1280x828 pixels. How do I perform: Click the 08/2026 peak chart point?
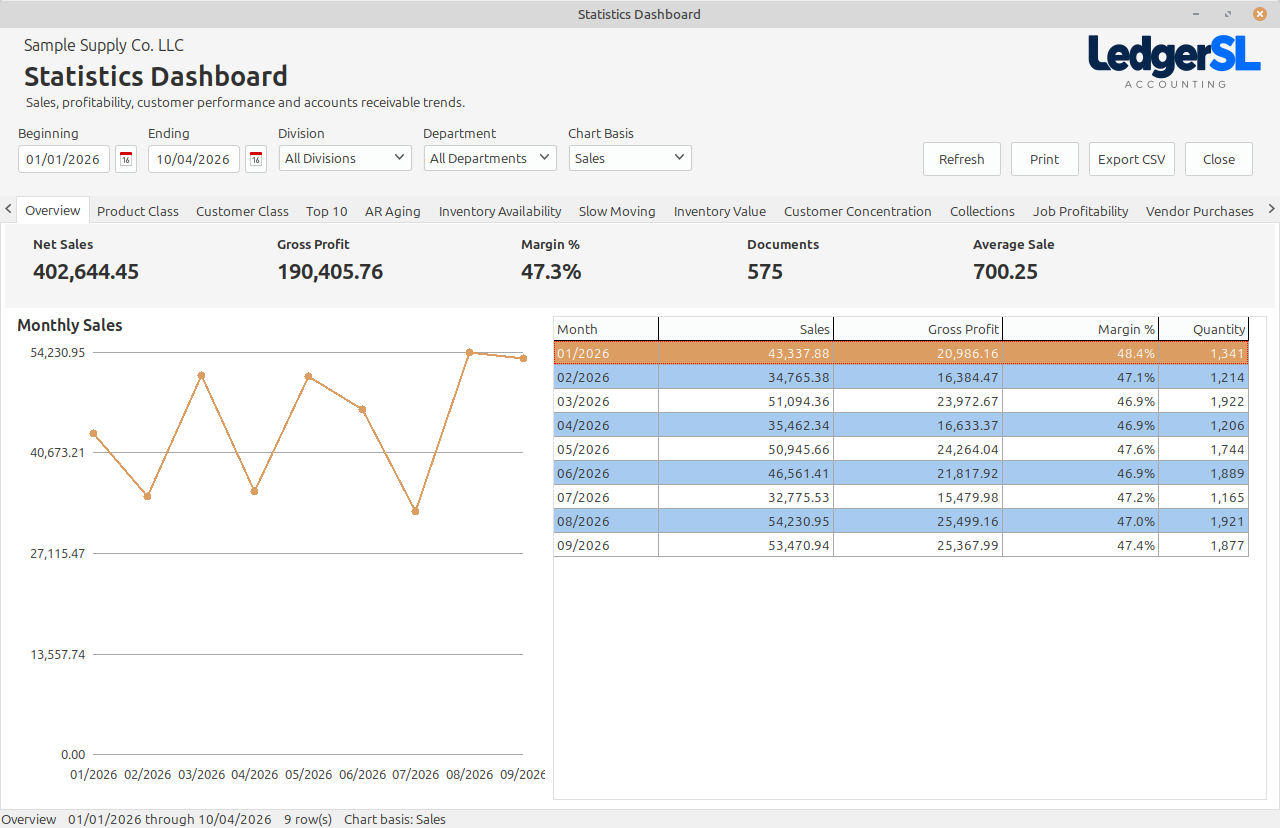tap(469, 352)
